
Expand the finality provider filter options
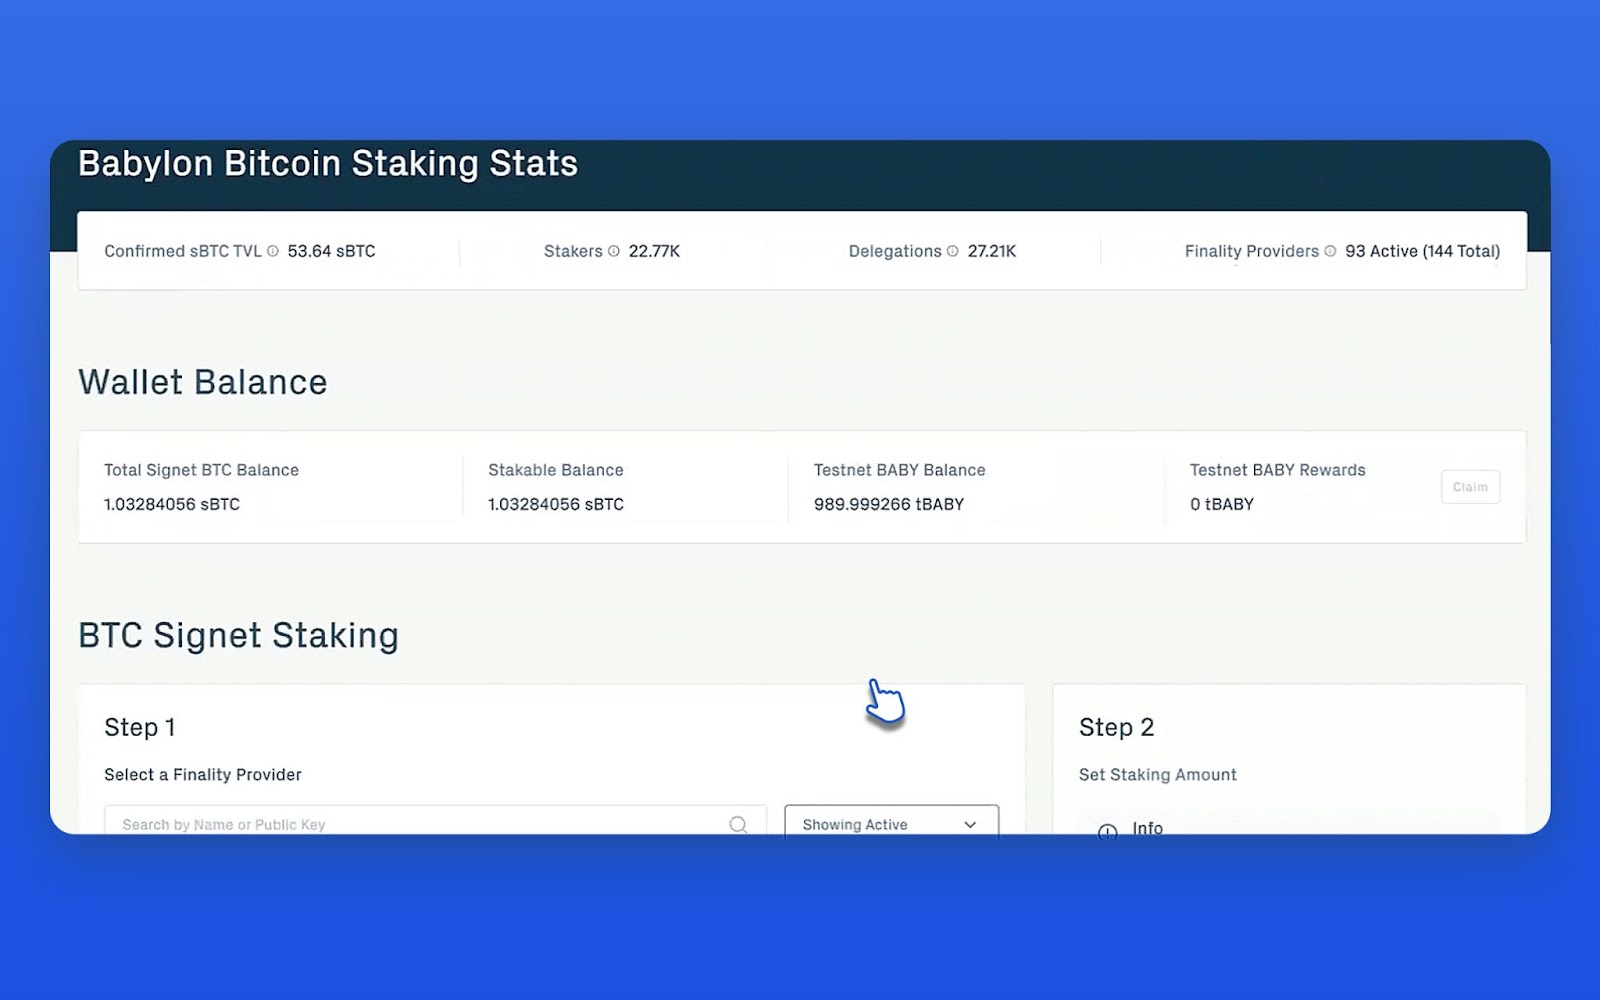[889, 824]
